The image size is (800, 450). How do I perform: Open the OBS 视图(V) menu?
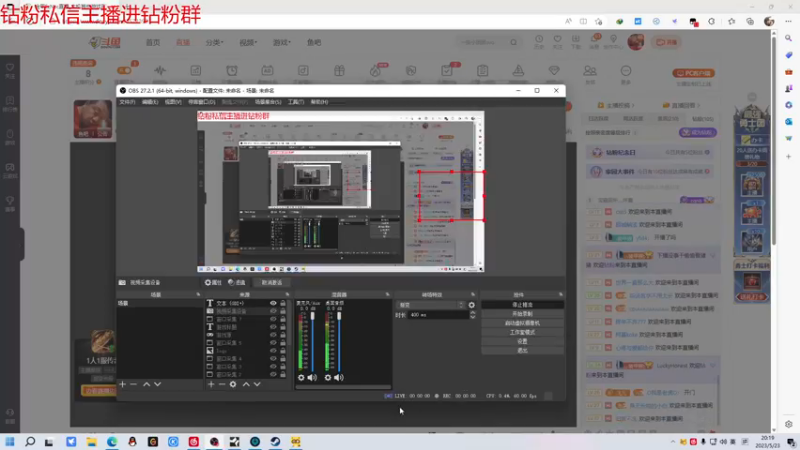pyautogui.click(x=173, y=102)
